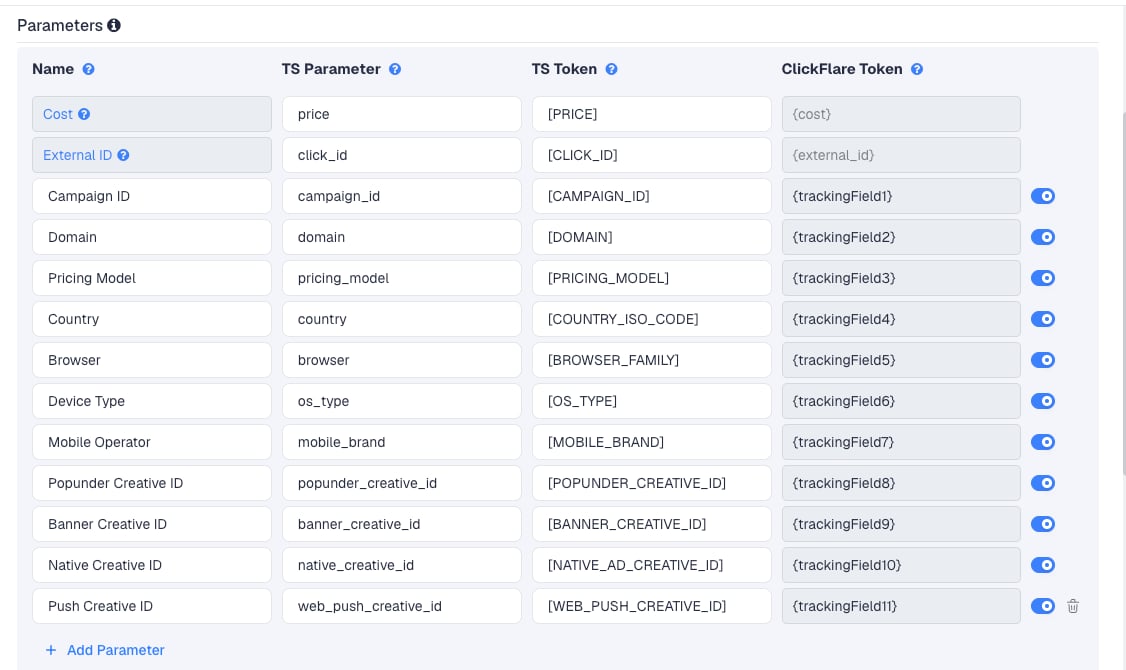Show help for the ClickFlare Token column

(917, 69)
